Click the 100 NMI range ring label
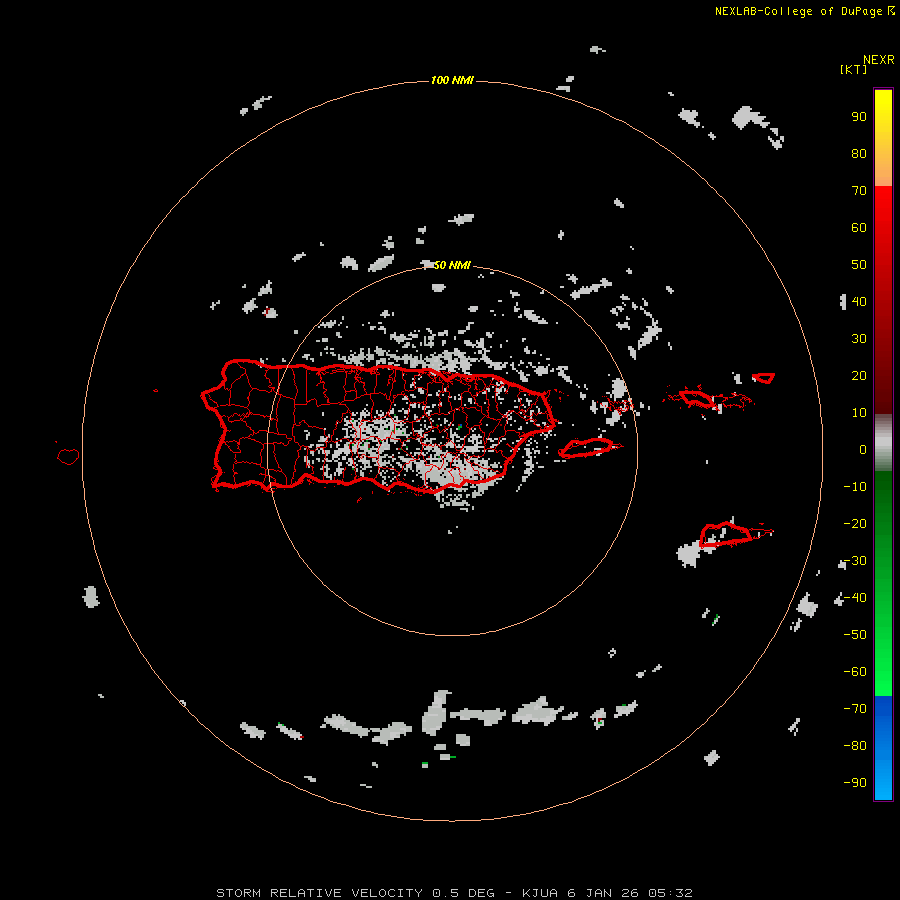The height and width of the screenshot is (900, 900). pyautogui.click(x=452, y=80)
